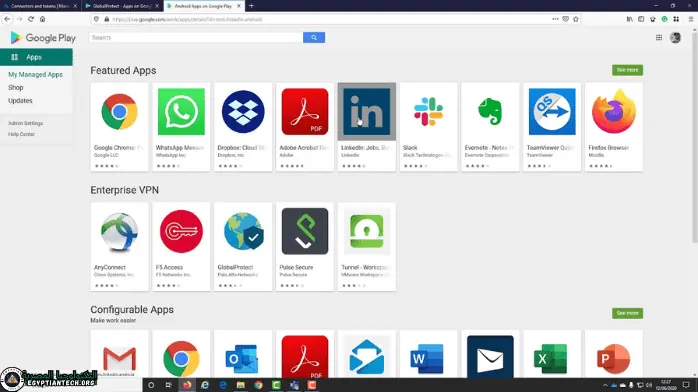Open the Admin Settings link

(25, 123)
